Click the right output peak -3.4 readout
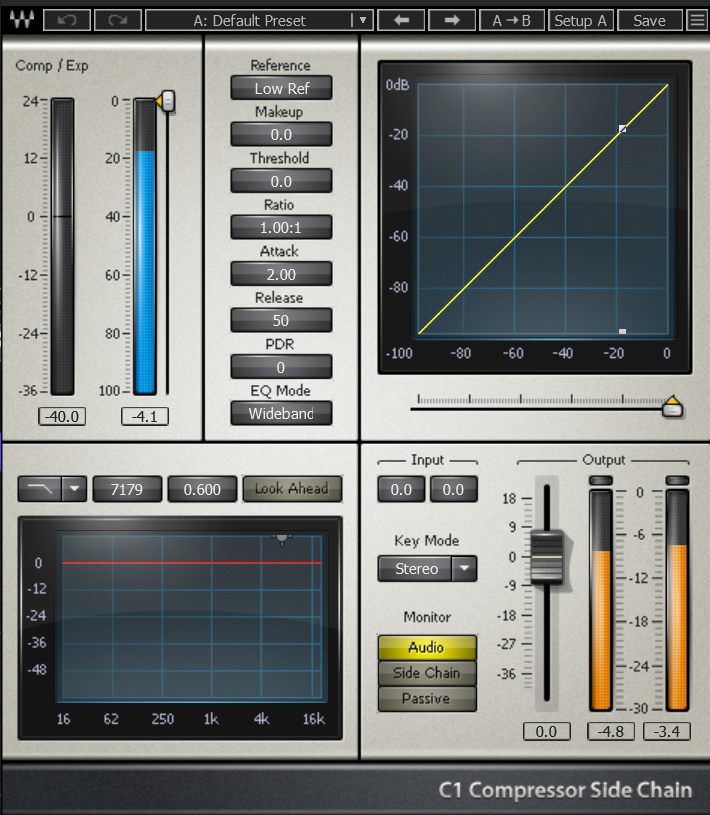 pos(667,731)
